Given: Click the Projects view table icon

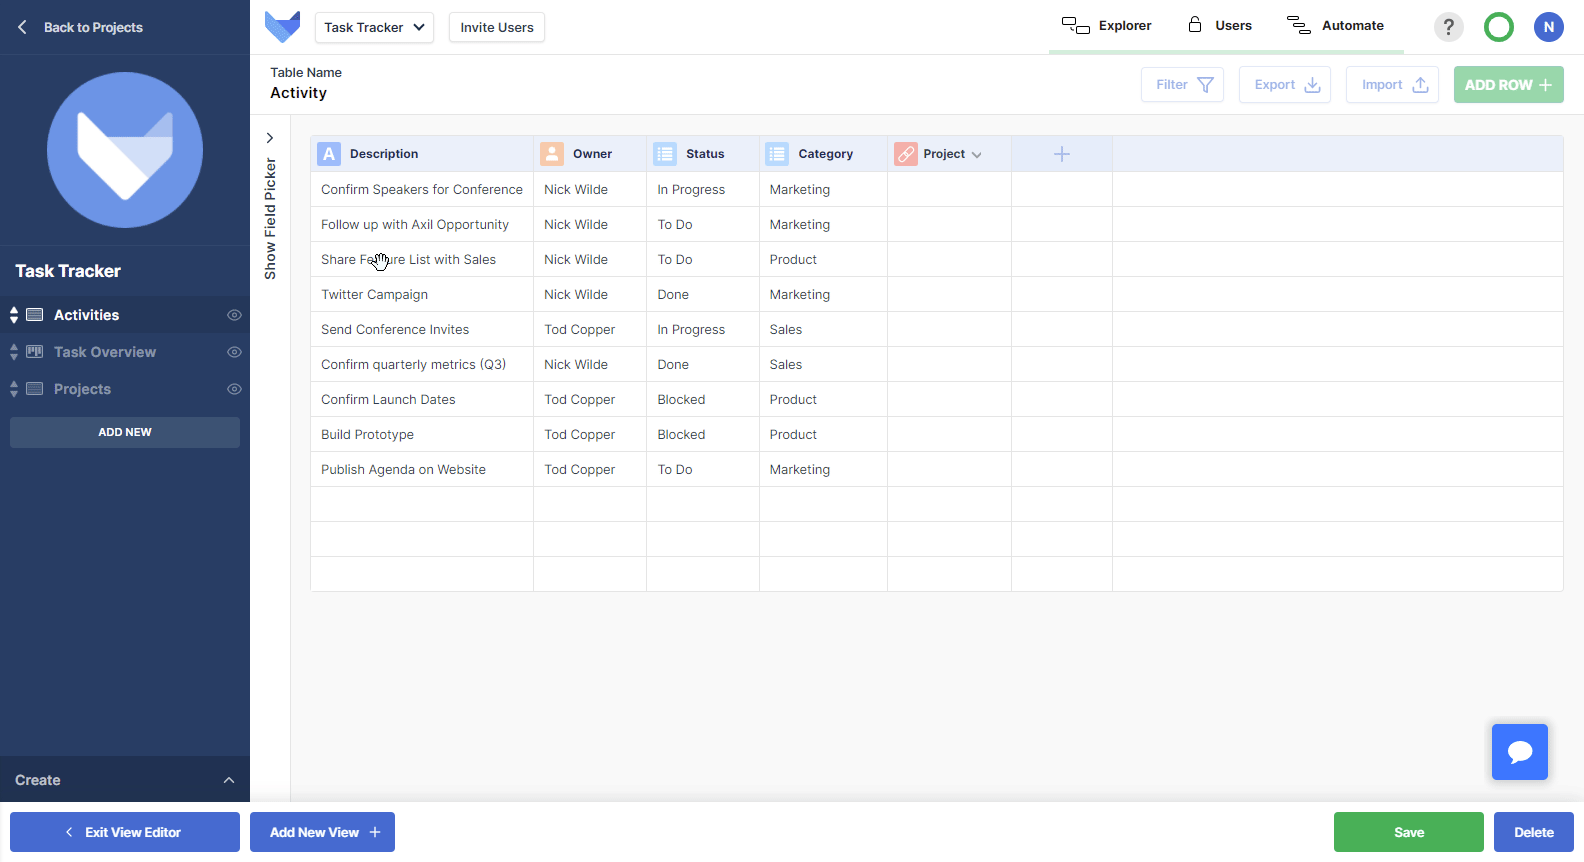Looking at the screenshot, I should [34, 389].
